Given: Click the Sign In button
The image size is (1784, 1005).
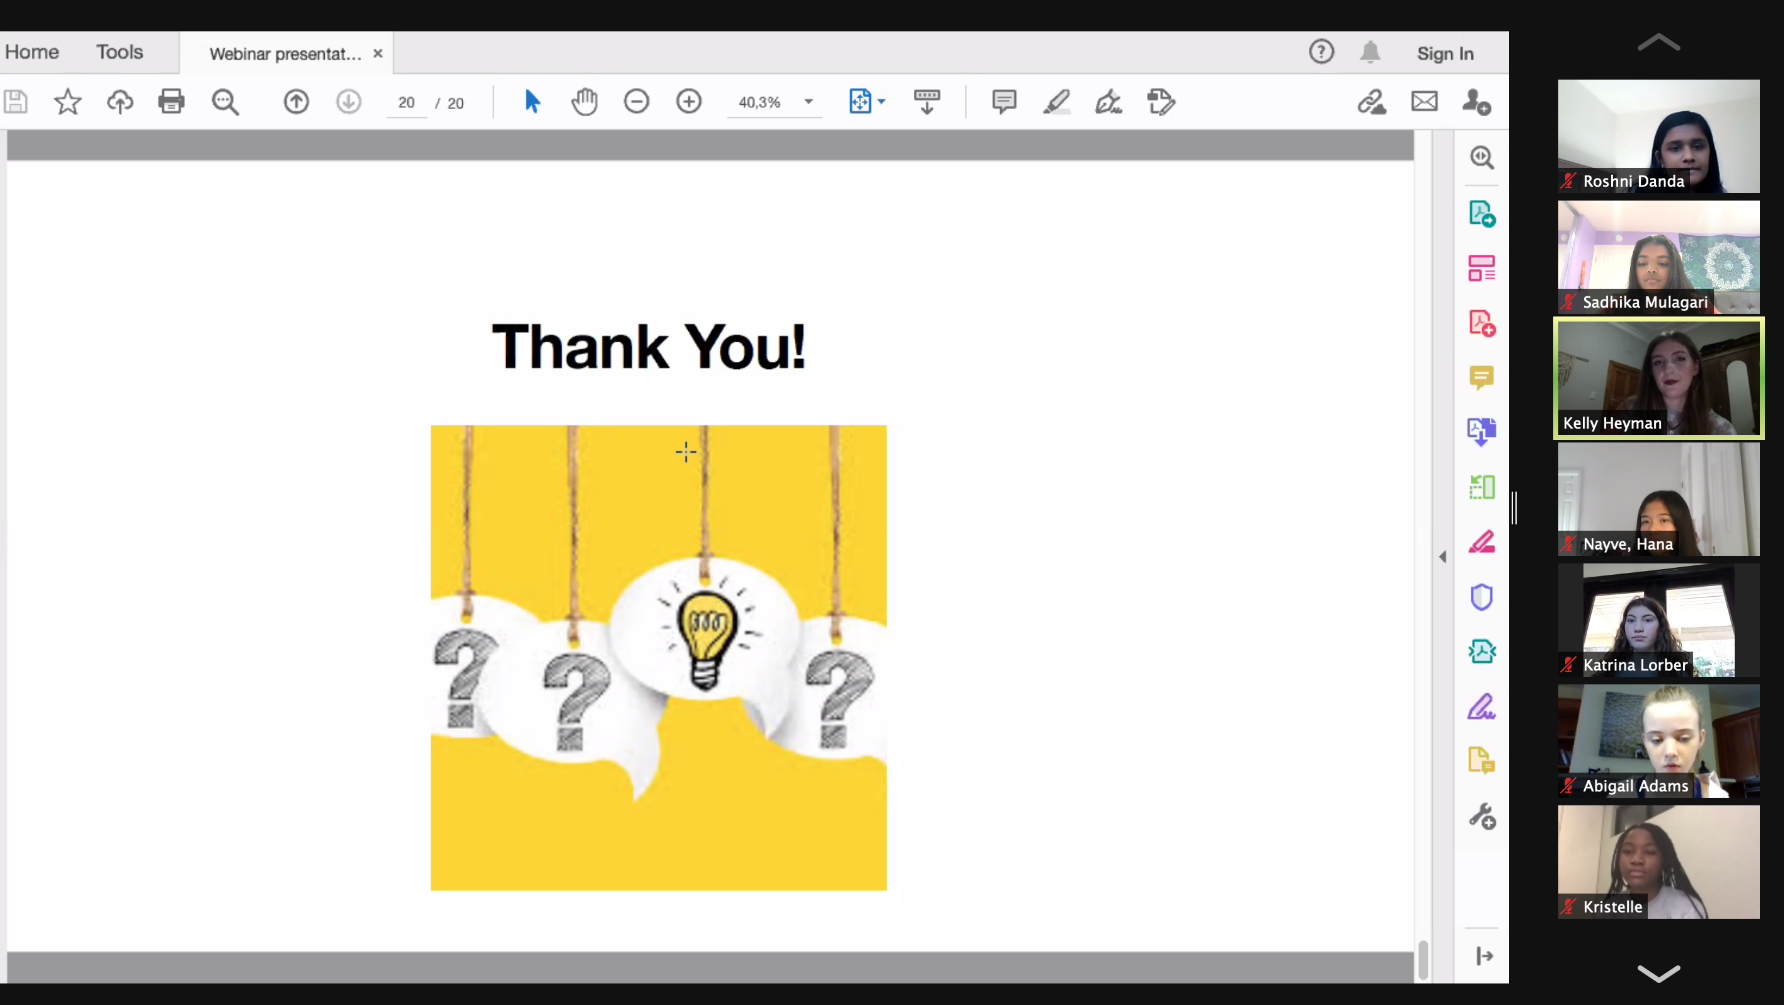Looking at the screenshot, I should [x=1445, y=54].
